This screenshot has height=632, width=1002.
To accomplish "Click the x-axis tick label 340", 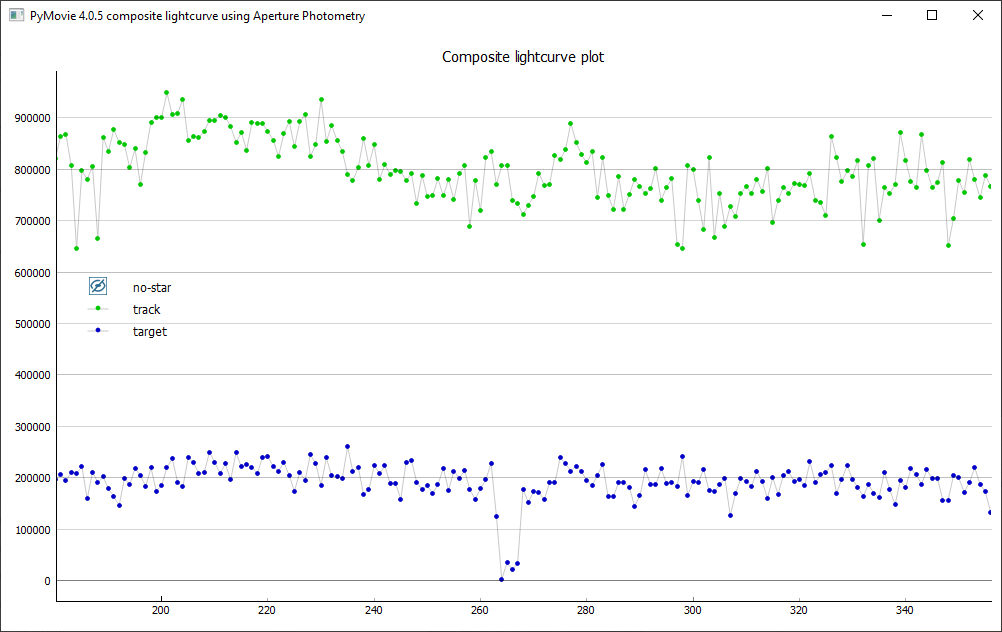I will [905, 609].
